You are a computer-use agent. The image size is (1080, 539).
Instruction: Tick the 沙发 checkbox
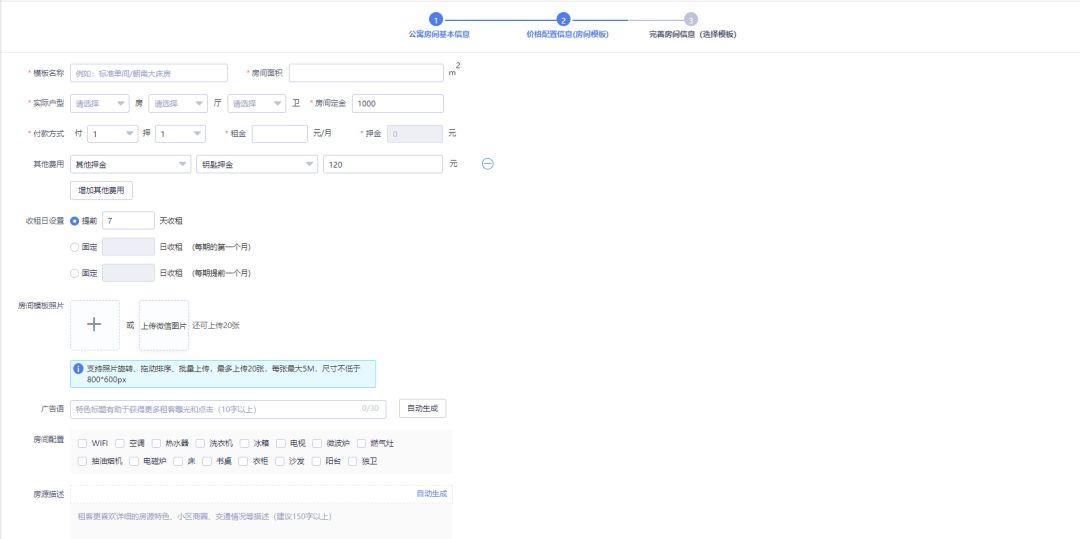pyautogui.click(x=280, y=461)
